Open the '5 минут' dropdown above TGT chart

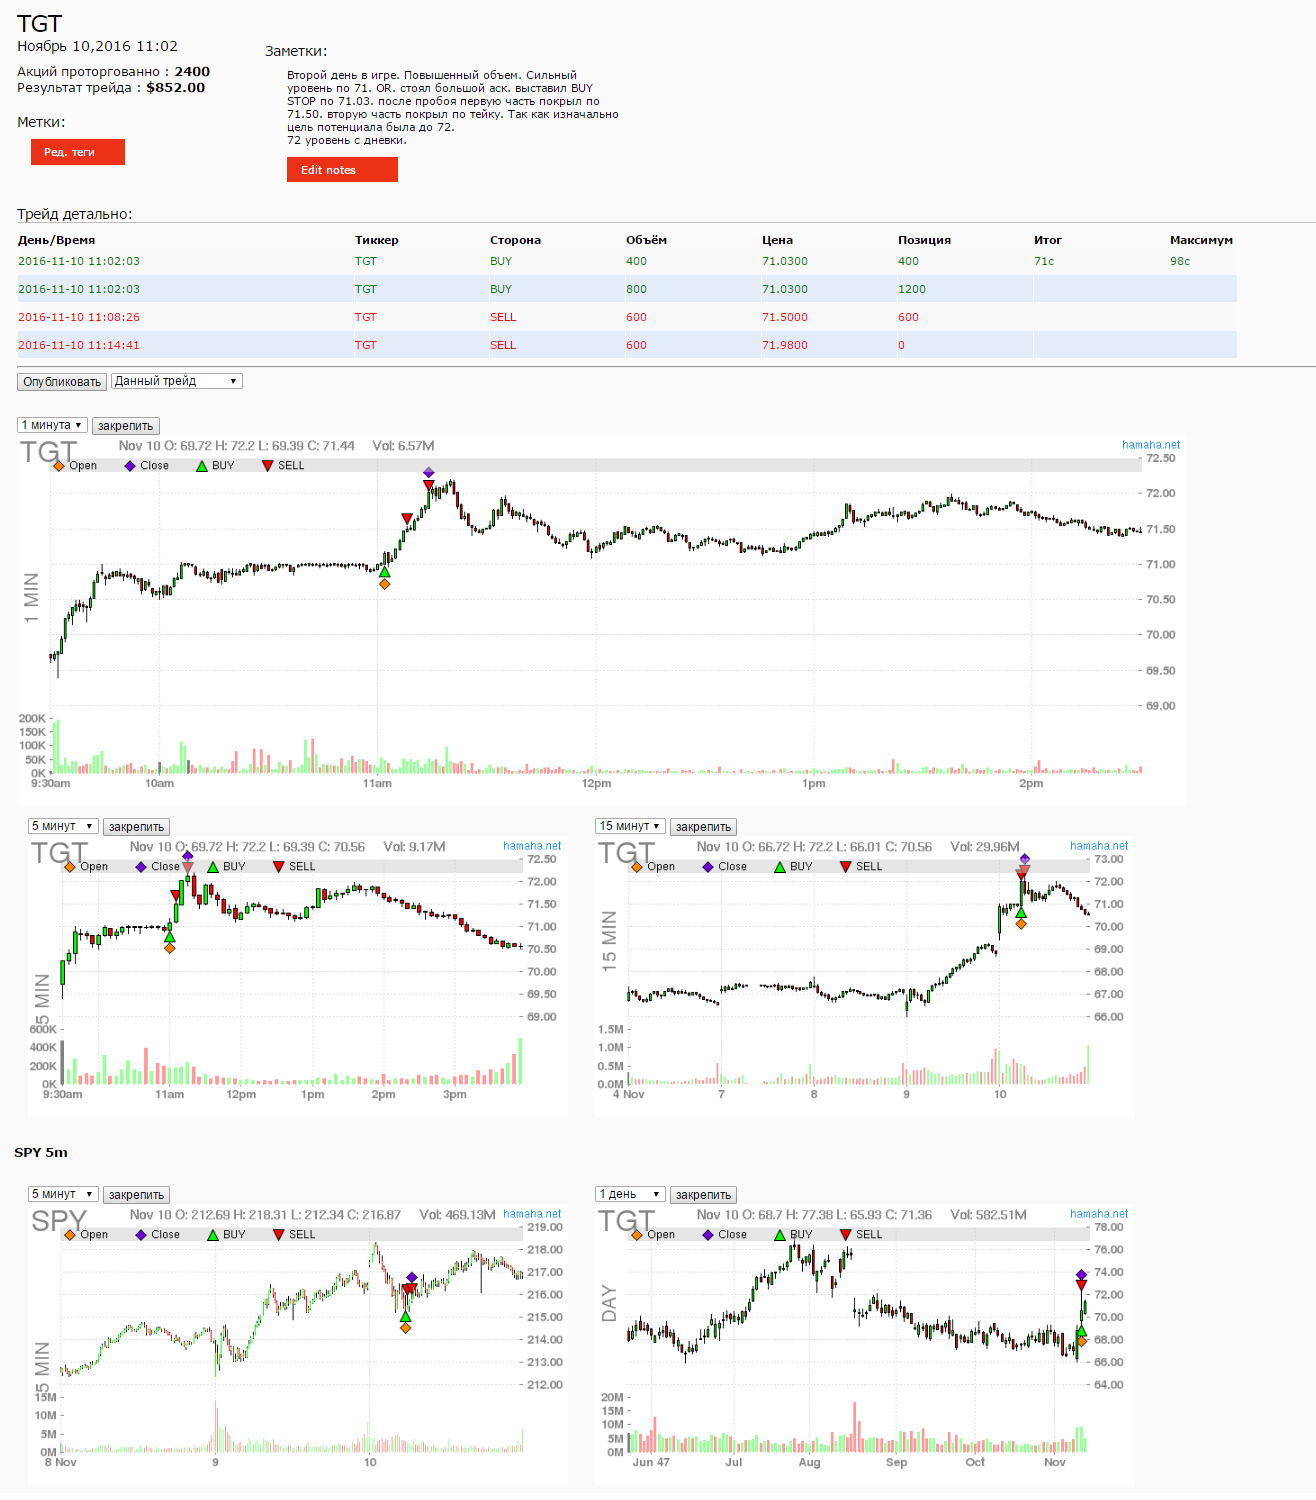(63, 826)
